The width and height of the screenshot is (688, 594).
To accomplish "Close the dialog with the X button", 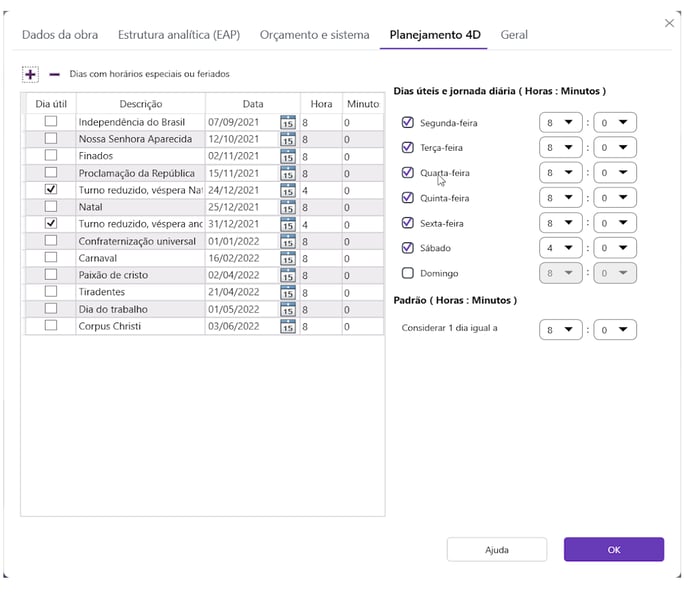I will [669, 23].
